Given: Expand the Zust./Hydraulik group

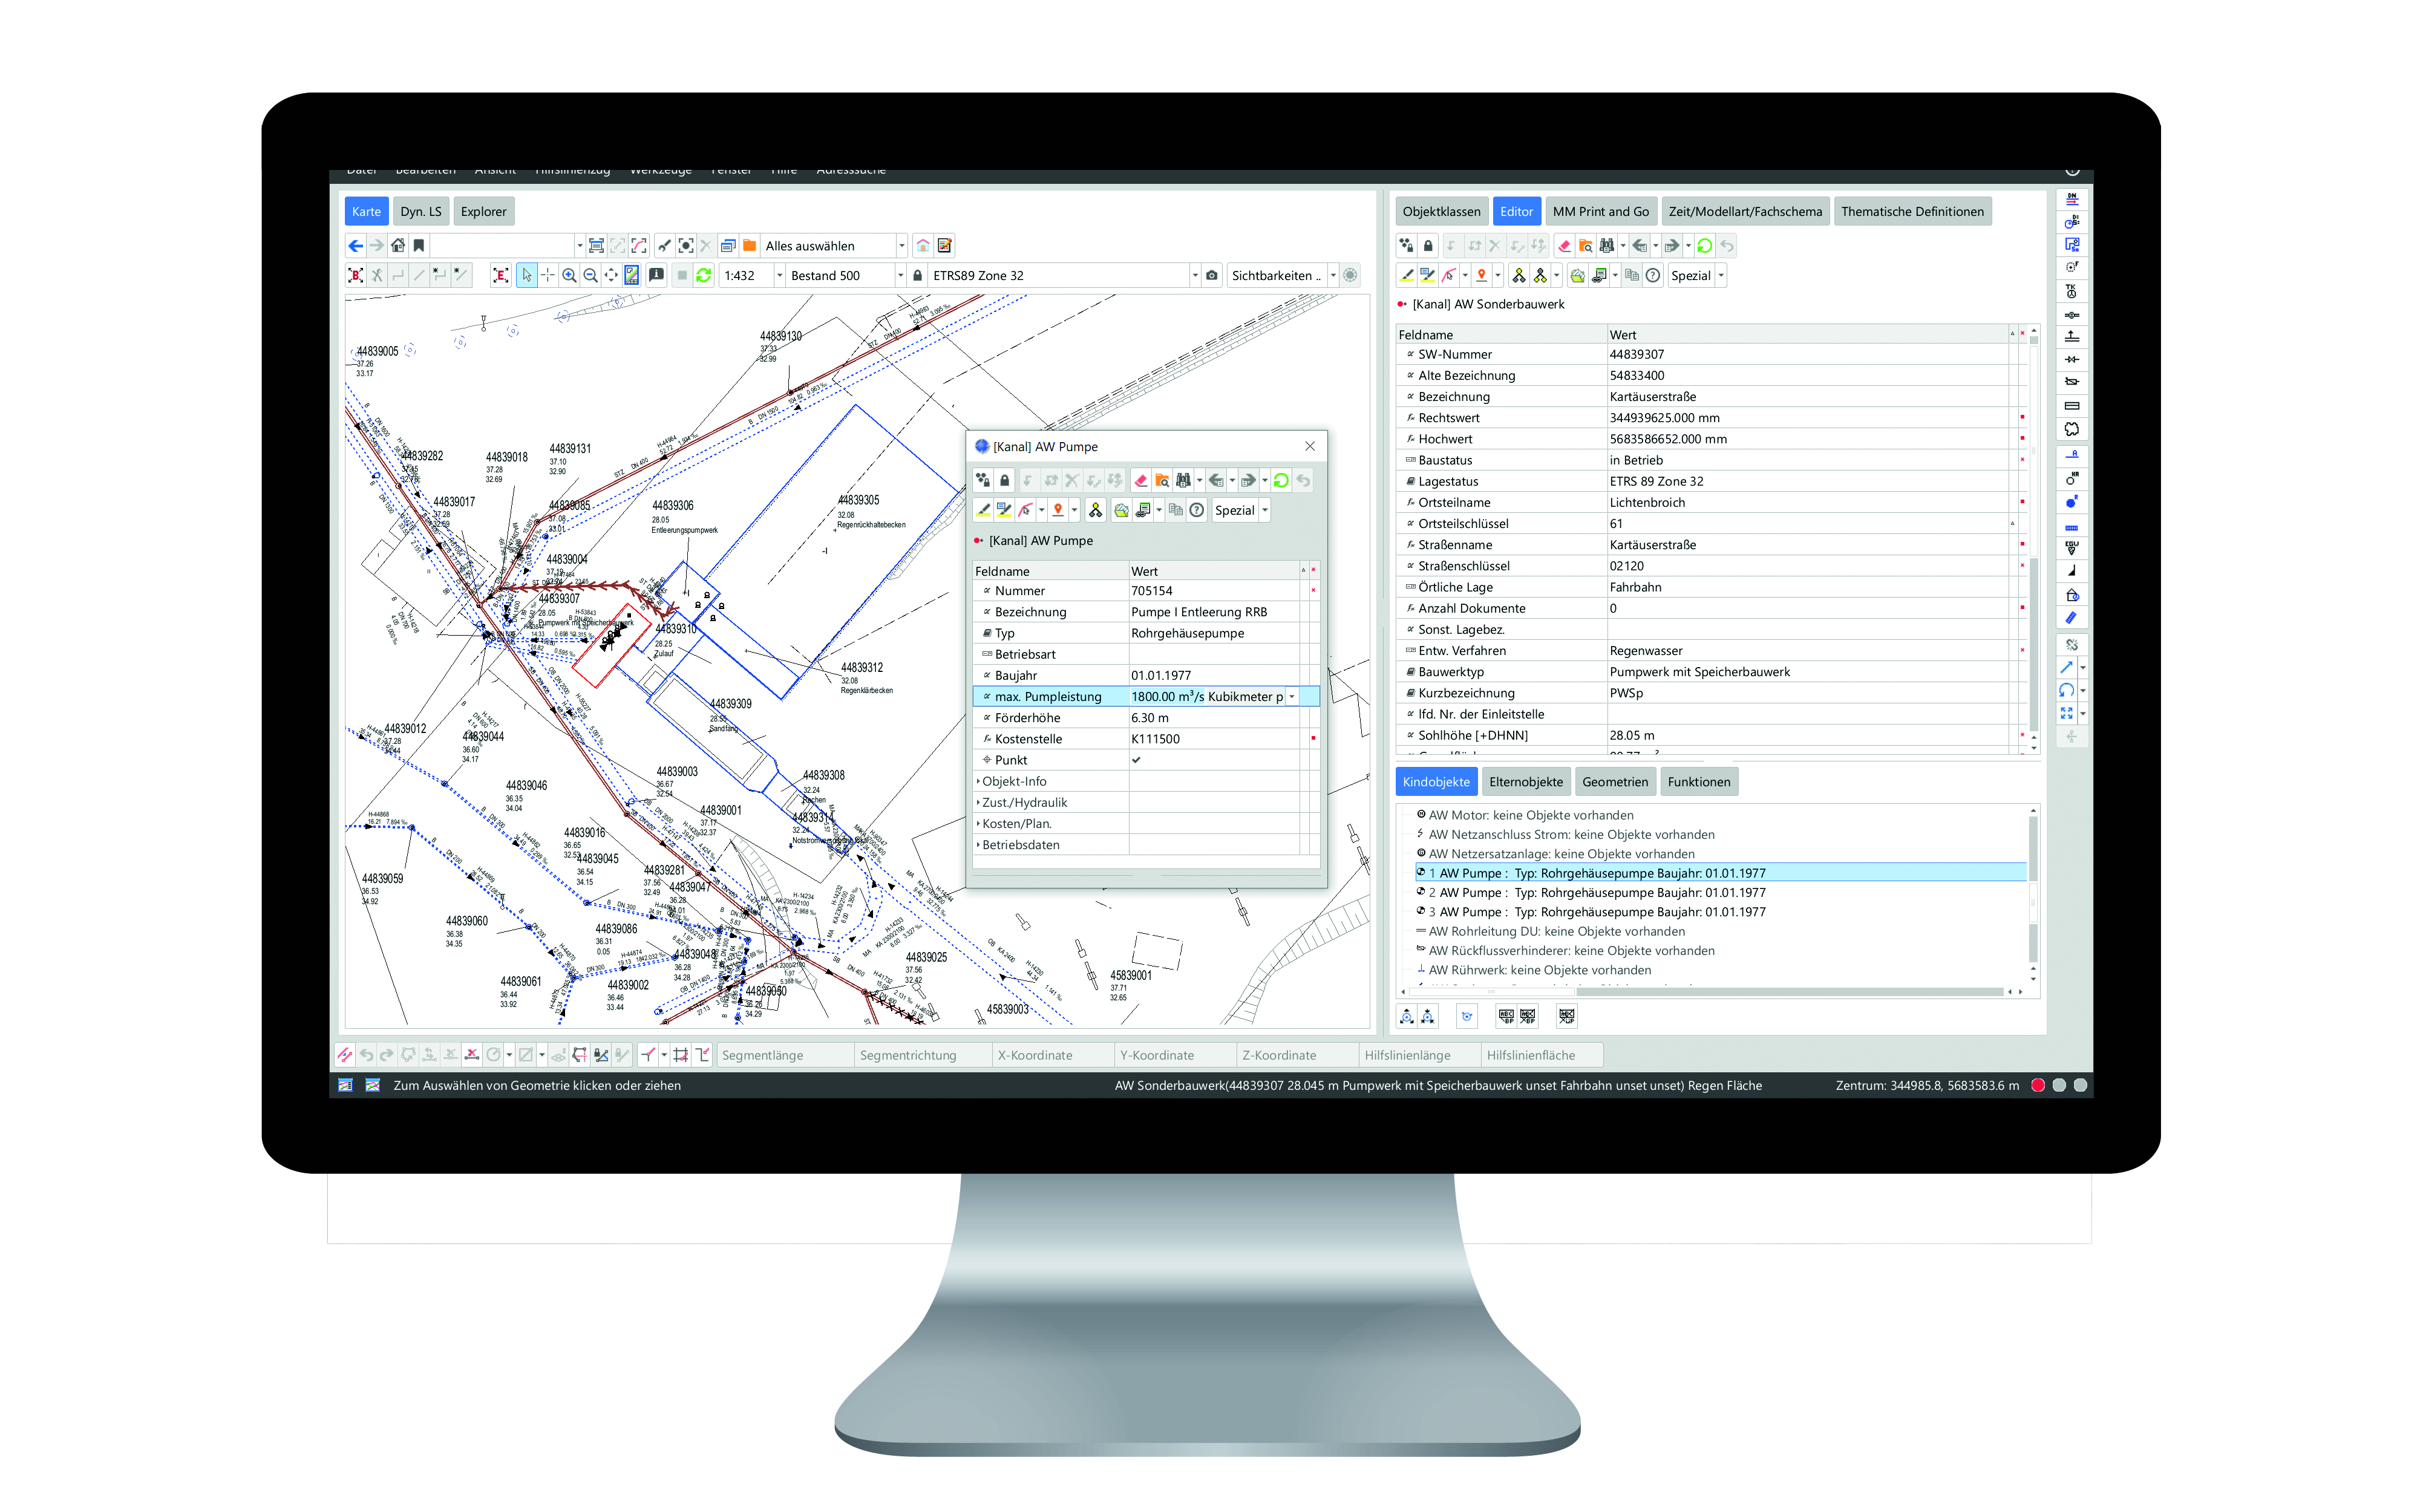Looking at the screenshot, I should pyautogui.click(x=978, y=803).
